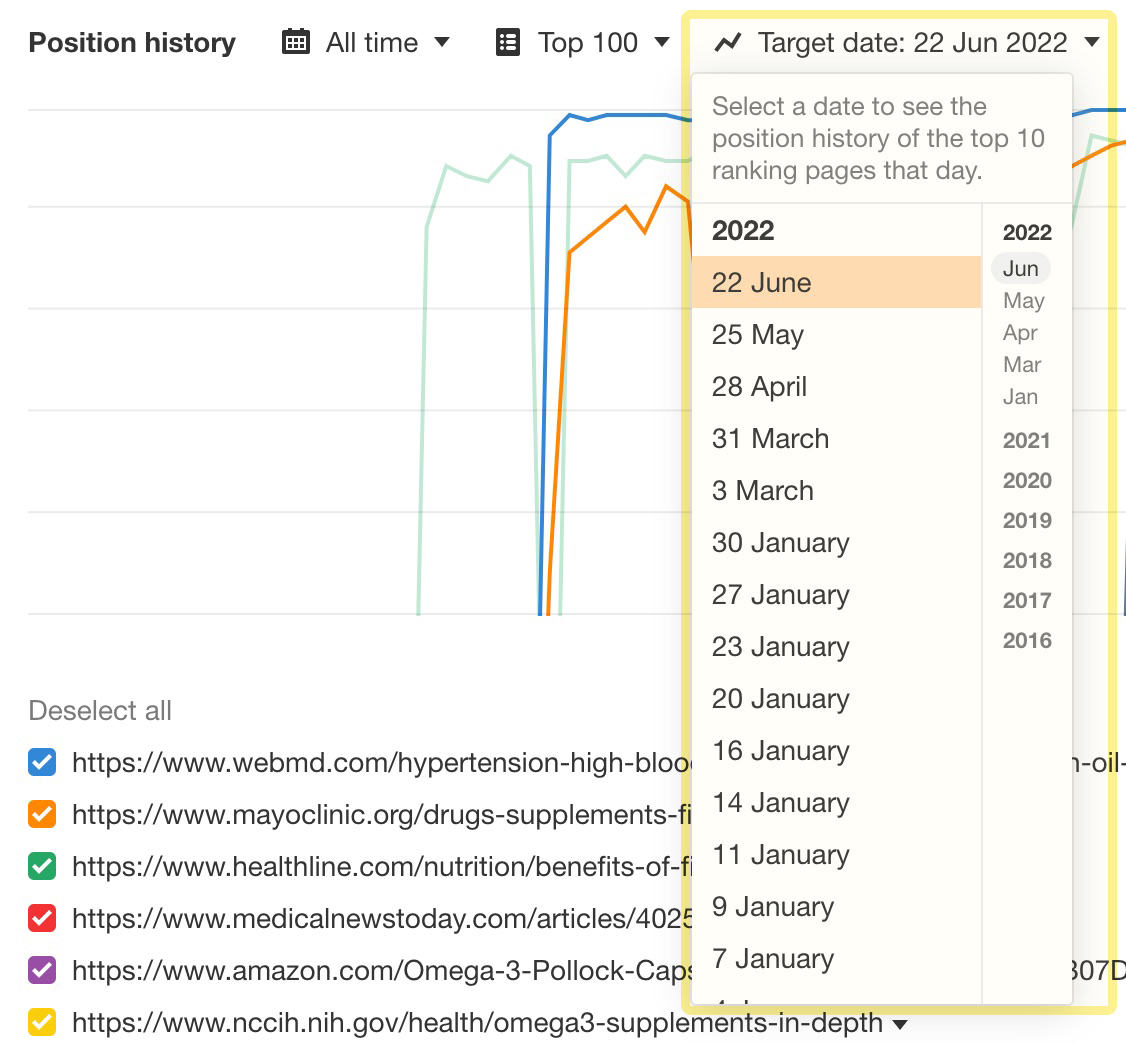Screen dimensions: 1126x1044
Task: Switch to year 2021 in the sidebar
Action: 1026,440
